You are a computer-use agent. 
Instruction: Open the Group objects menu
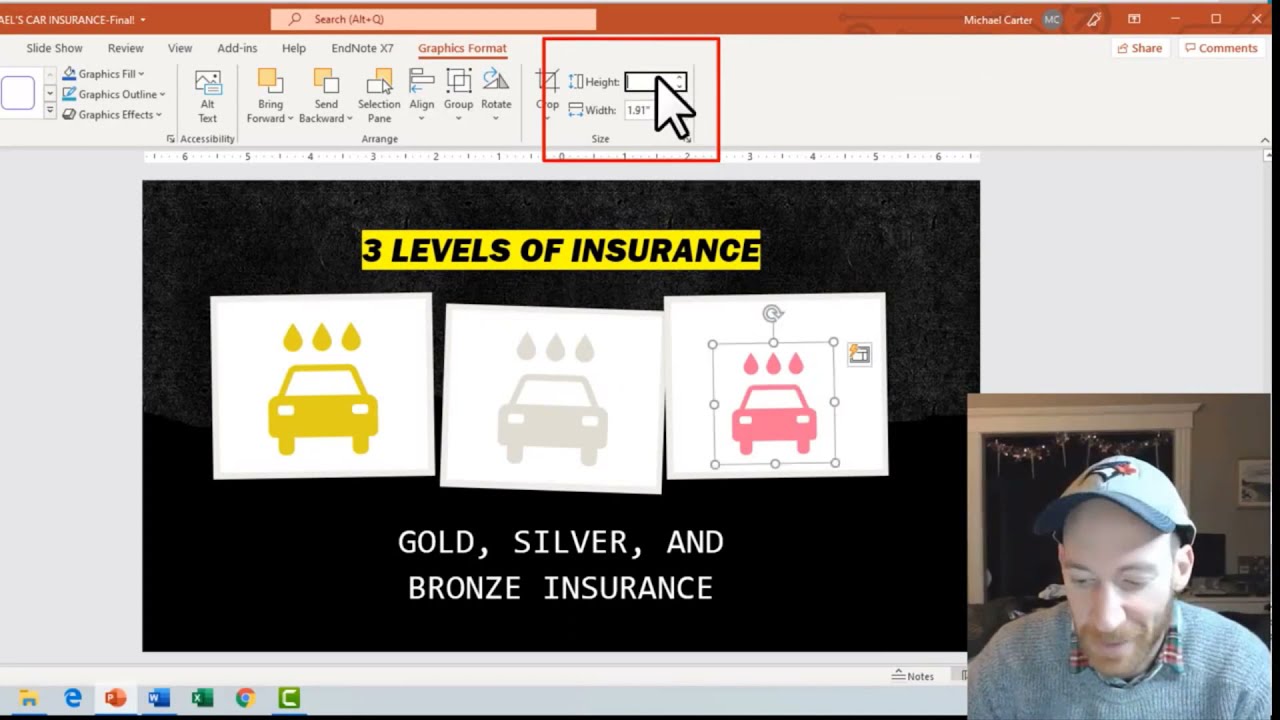coord(459,96)
